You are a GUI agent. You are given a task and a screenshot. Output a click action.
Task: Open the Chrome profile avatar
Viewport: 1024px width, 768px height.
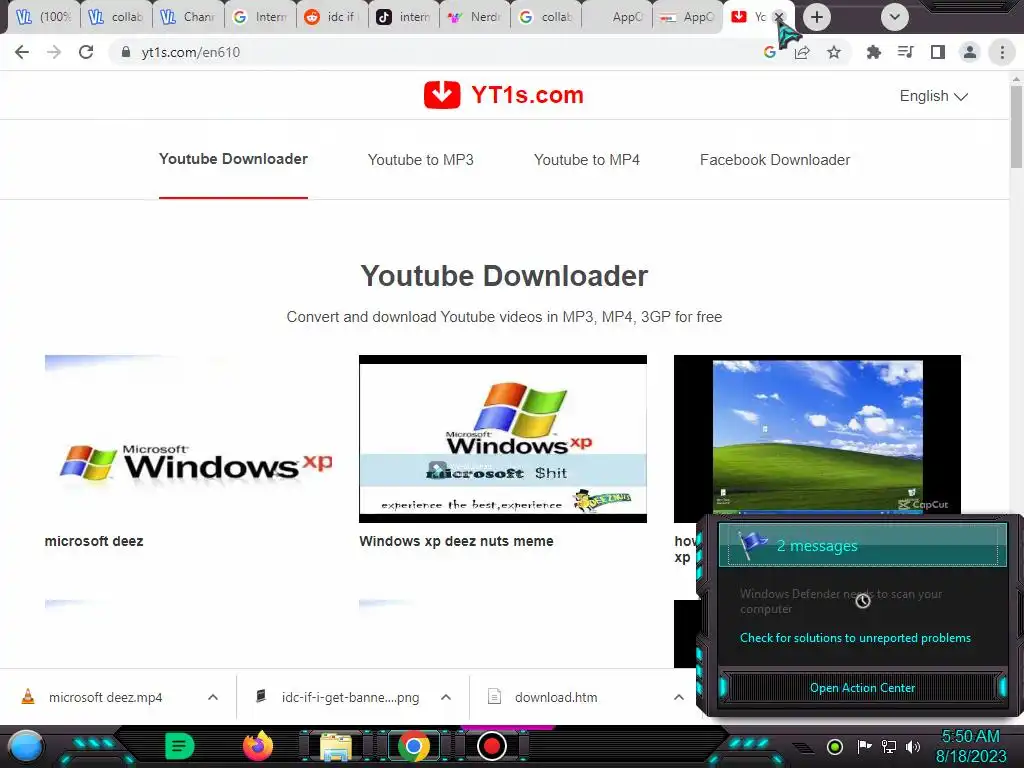point(970,52)
